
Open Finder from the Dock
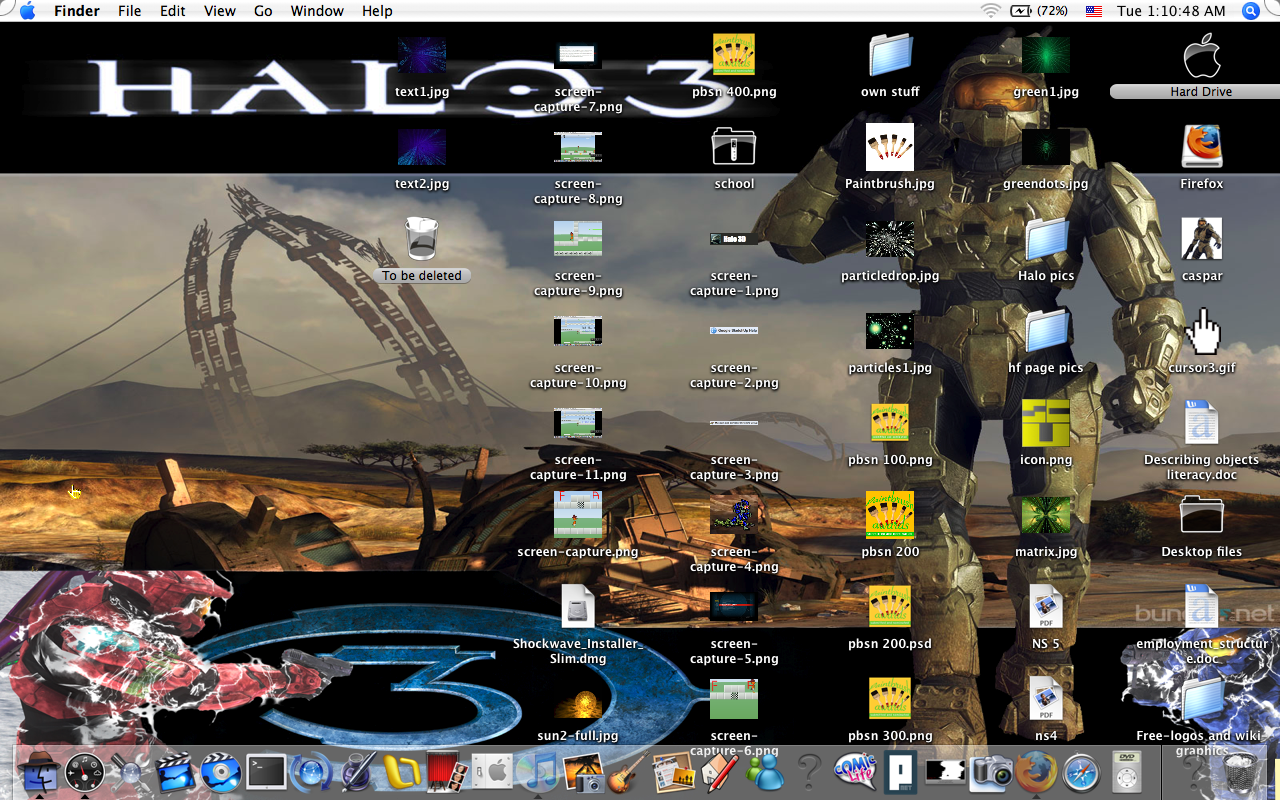[x=40, y=772]
